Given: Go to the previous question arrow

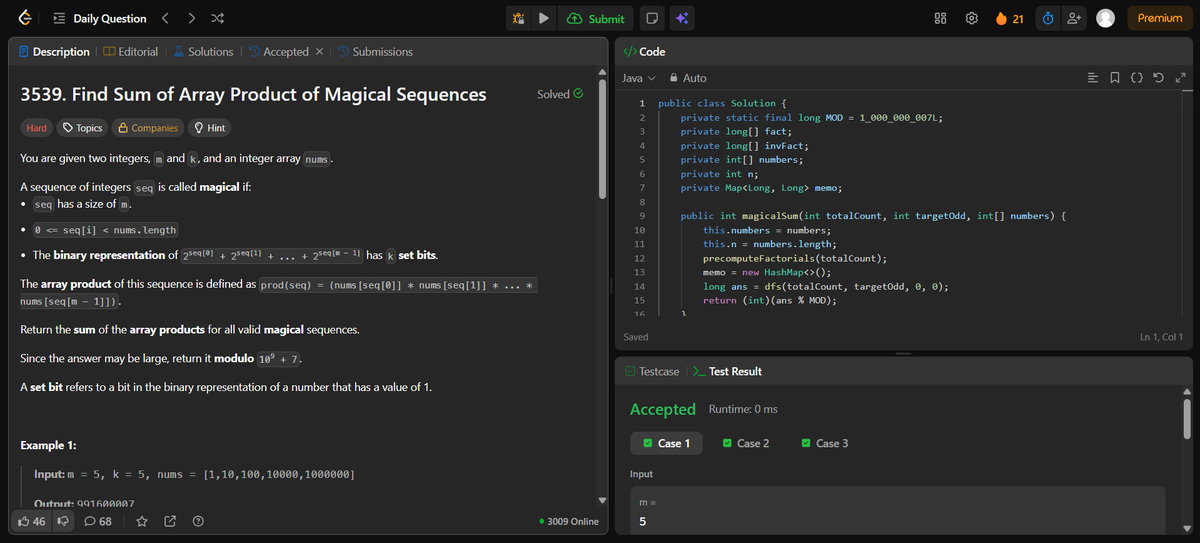Looking at the screenshot, I should pyautogui.click(x=167, y=18).
